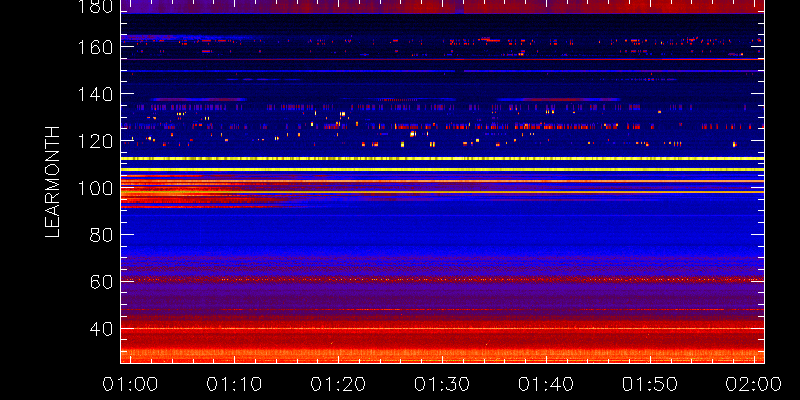Click the 01:20 time axis label
800x400 pixels.
click(338, 384)
